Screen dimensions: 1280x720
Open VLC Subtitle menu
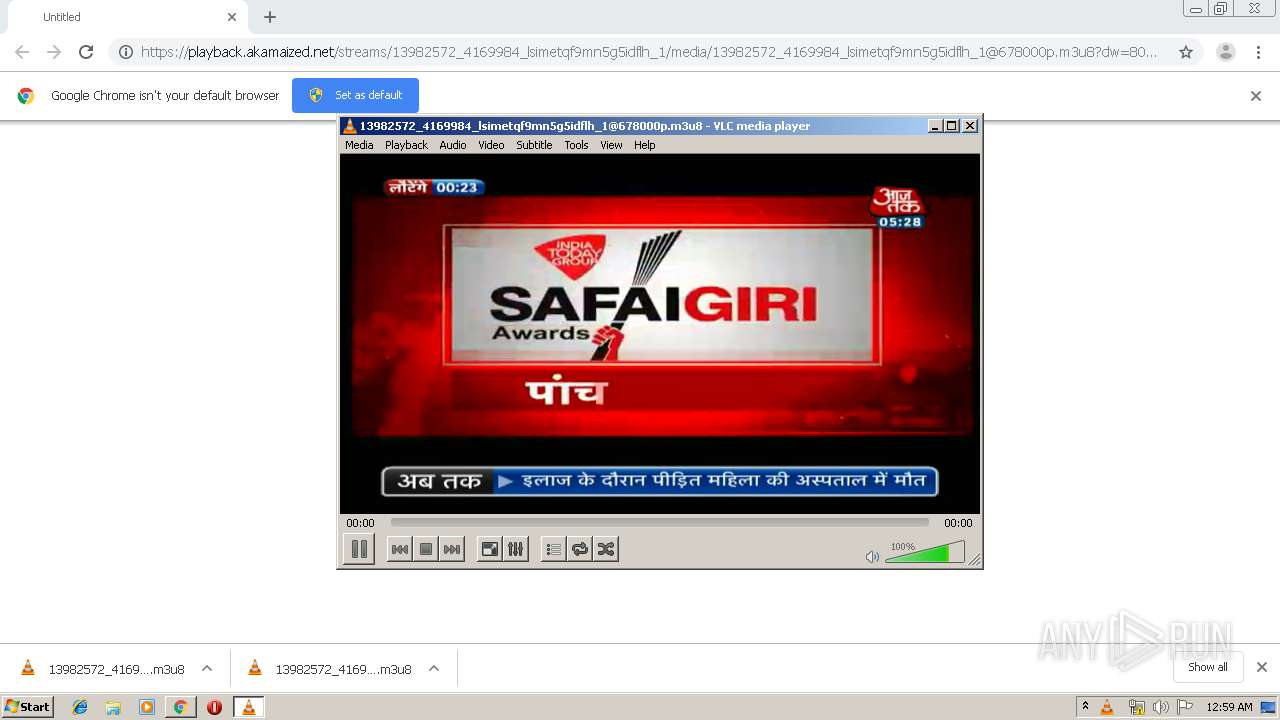tap(534, 145)
